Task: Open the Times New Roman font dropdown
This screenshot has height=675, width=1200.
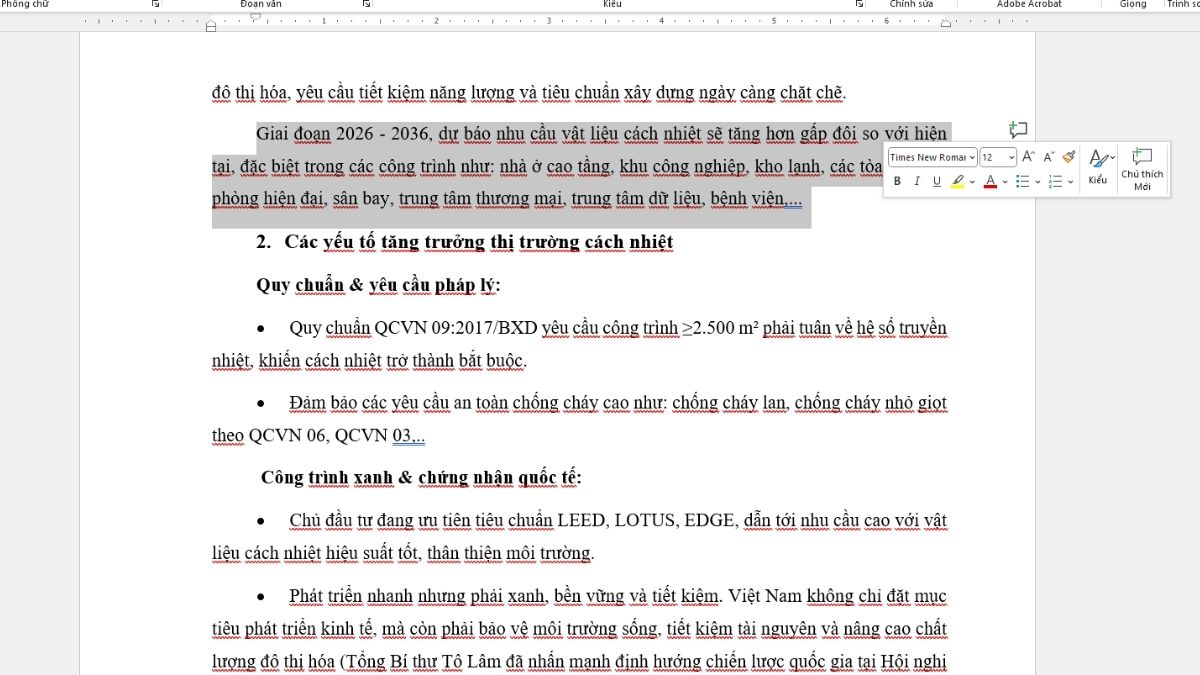Action: 973,157
